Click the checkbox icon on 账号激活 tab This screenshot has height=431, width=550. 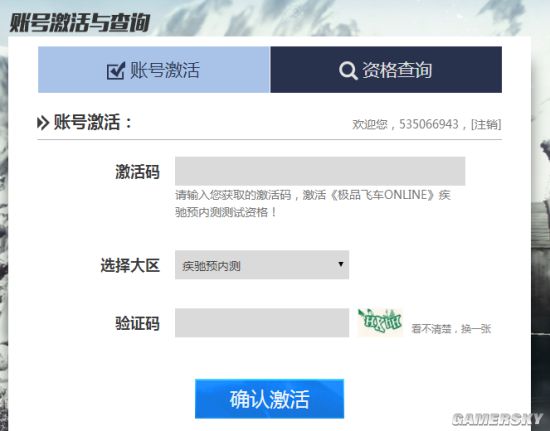coord(116,70)
